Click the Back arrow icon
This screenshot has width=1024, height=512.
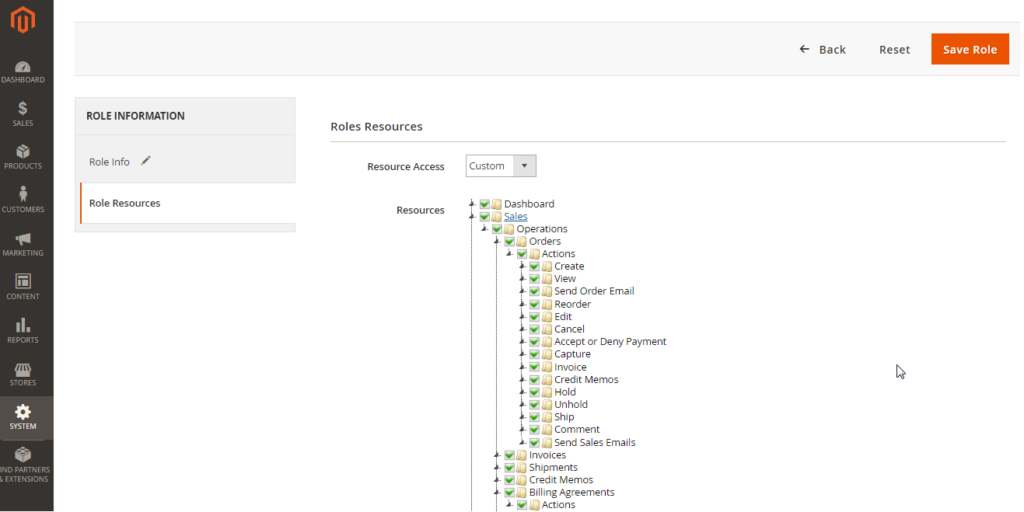[x=805, y=50]
